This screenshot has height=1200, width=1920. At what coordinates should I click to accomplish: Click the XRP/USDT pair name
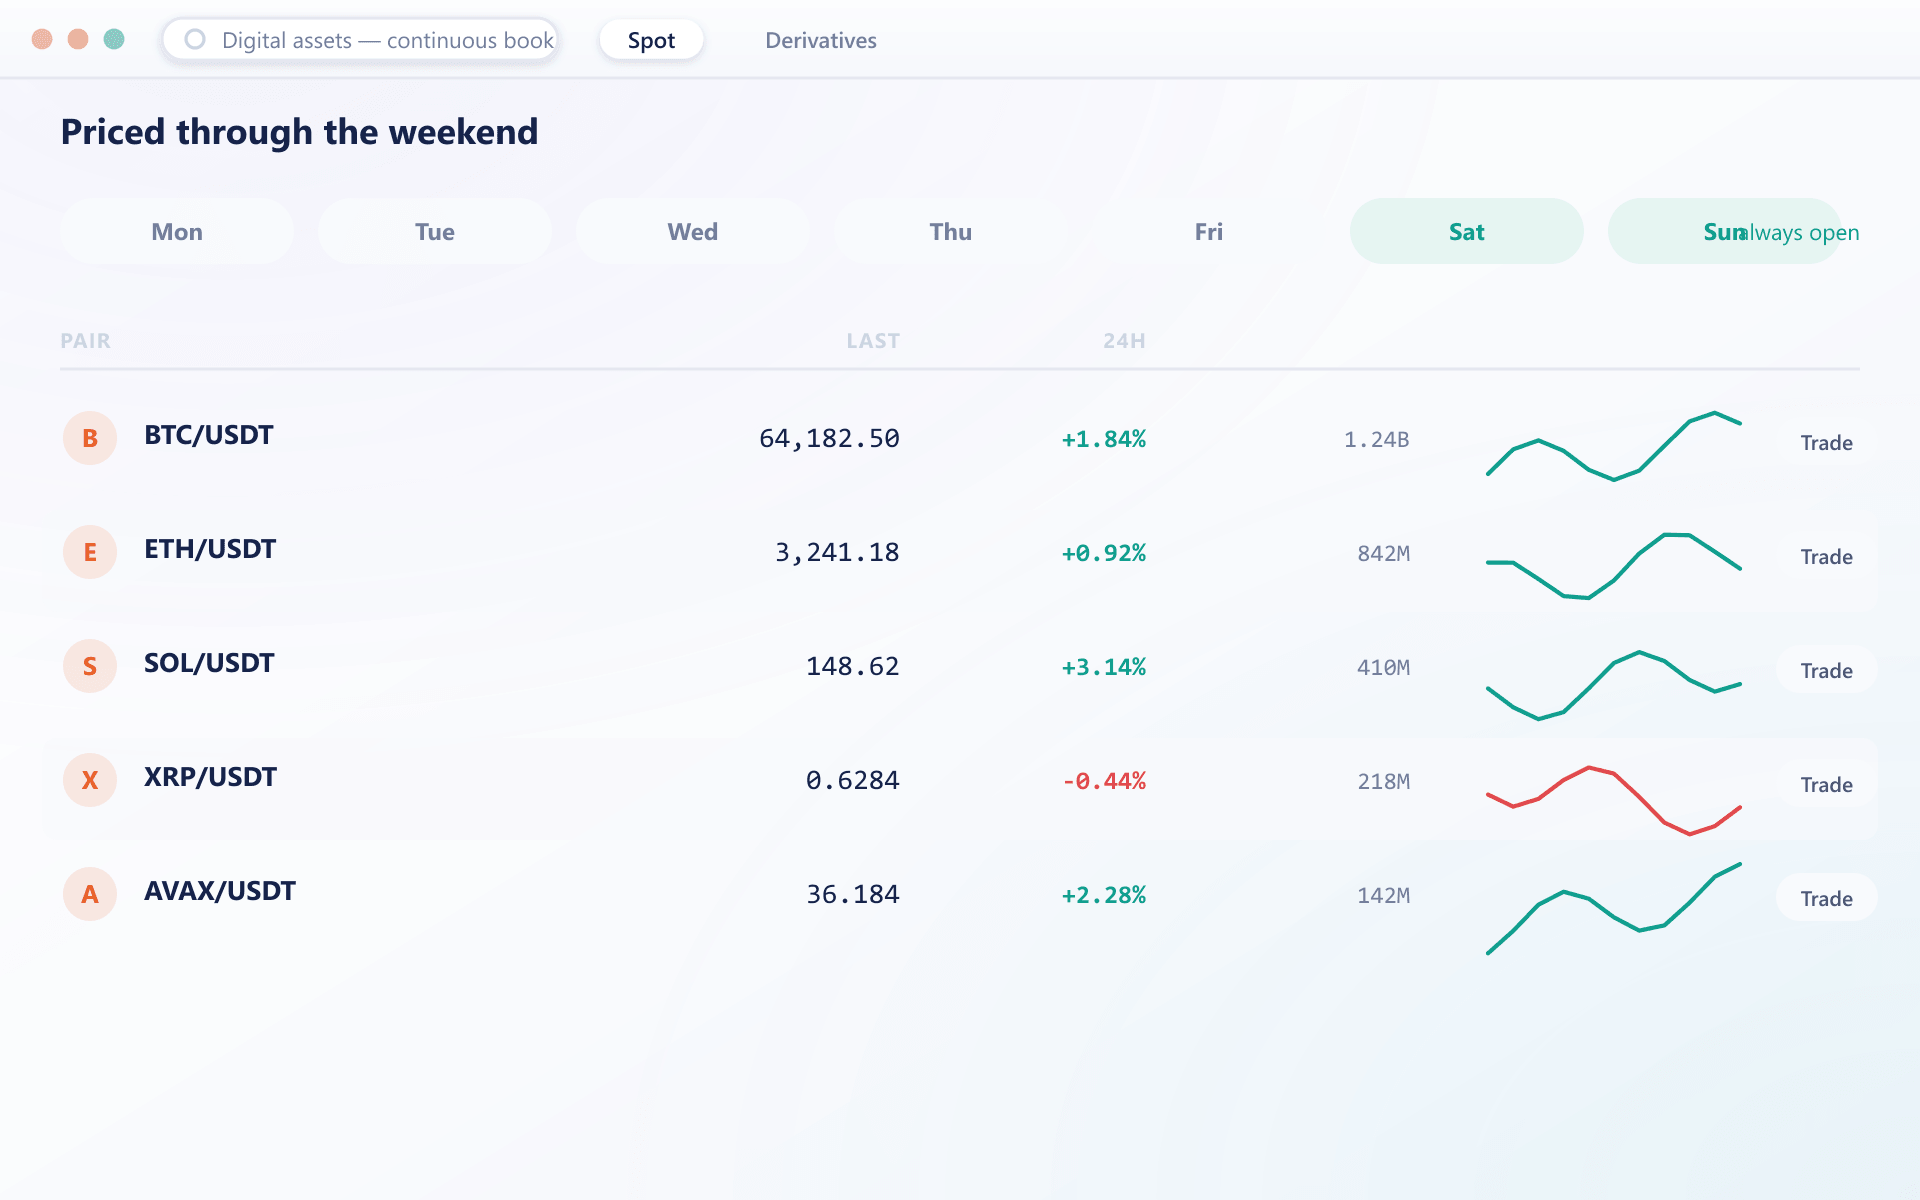[x=210, y=777]
